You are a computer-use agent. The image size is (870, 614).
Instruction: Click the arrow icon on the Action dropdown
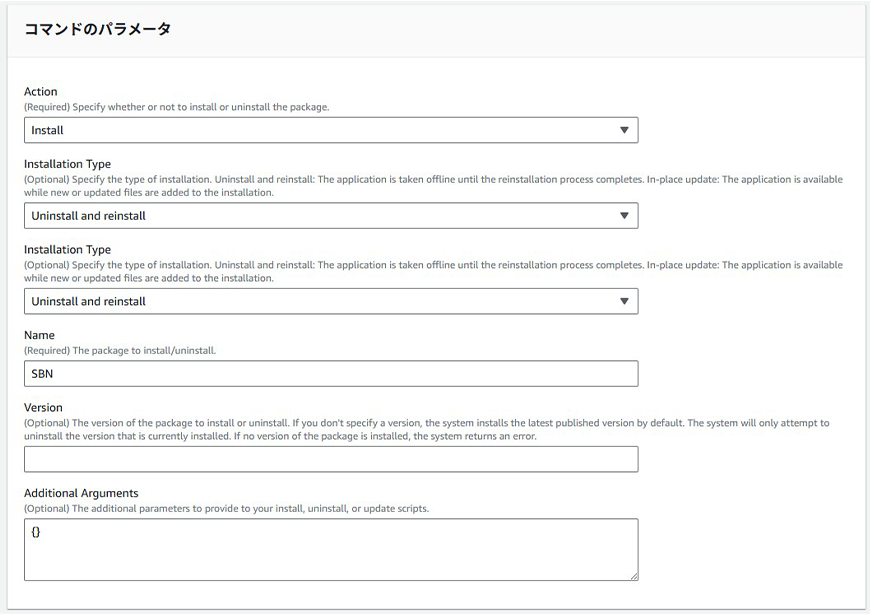coord(624,130)
